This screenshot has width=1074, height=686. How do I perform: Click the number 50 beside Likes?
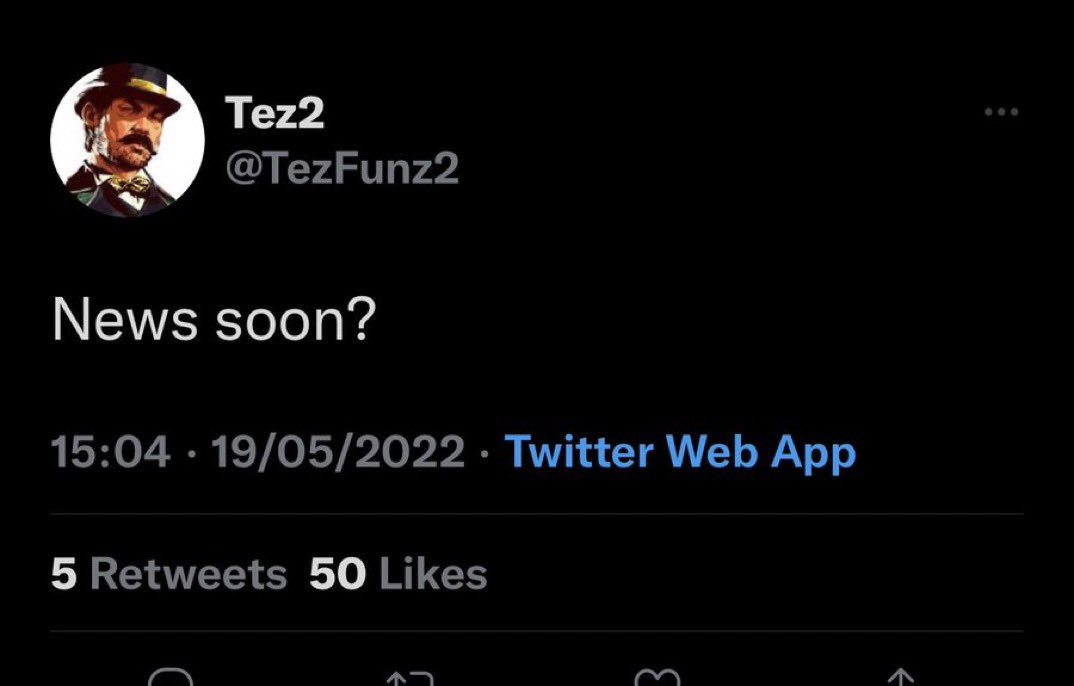click(337, 574)
